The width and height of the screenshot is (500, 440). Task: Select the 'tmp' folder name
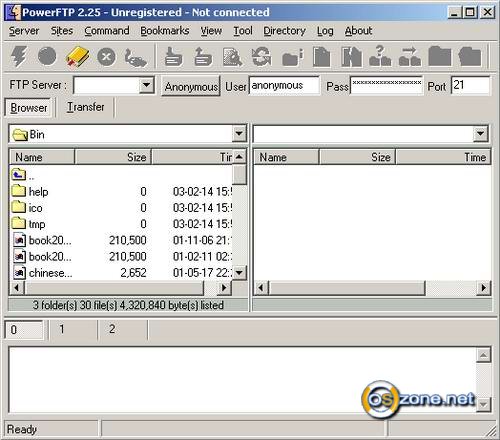[37, 224]
